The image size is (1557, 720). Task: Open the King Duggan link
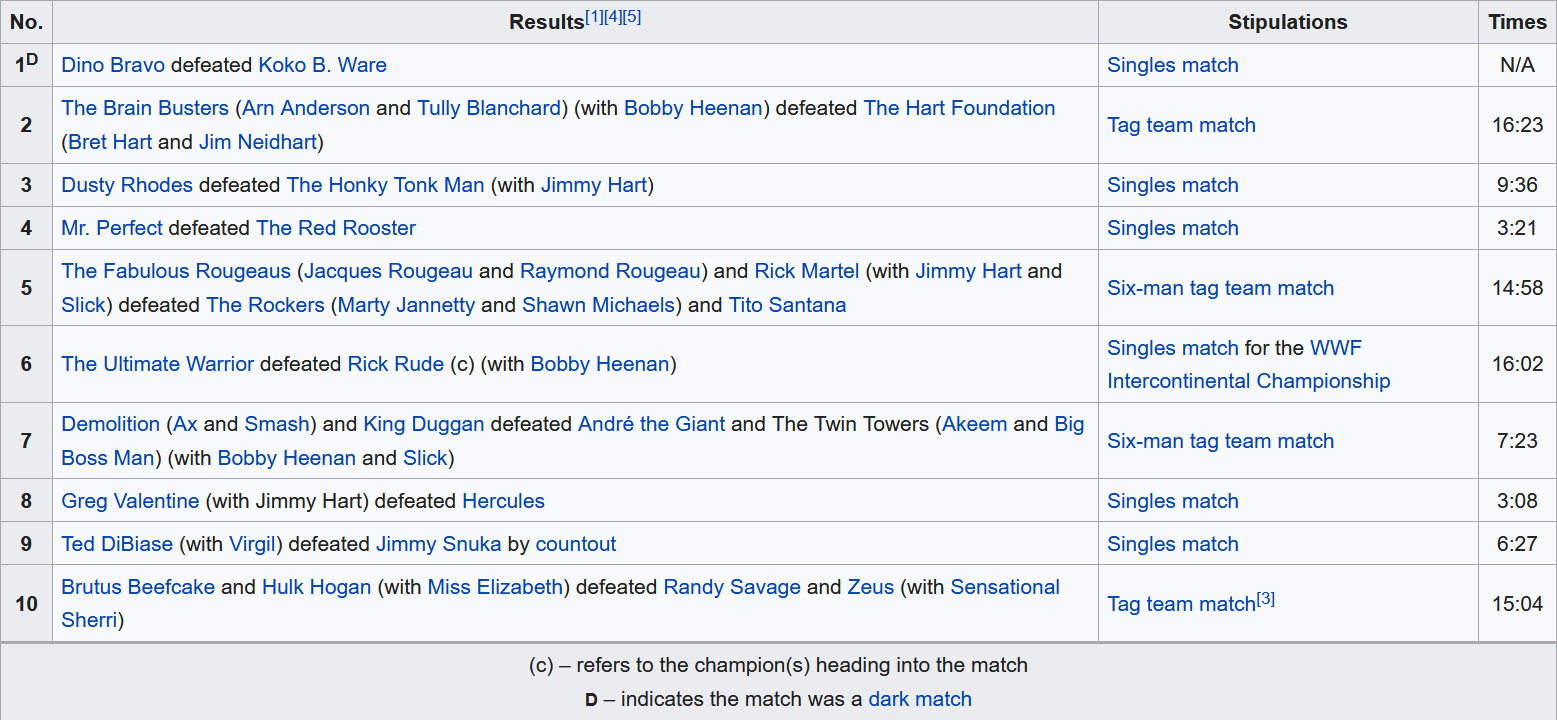(423, 424)
